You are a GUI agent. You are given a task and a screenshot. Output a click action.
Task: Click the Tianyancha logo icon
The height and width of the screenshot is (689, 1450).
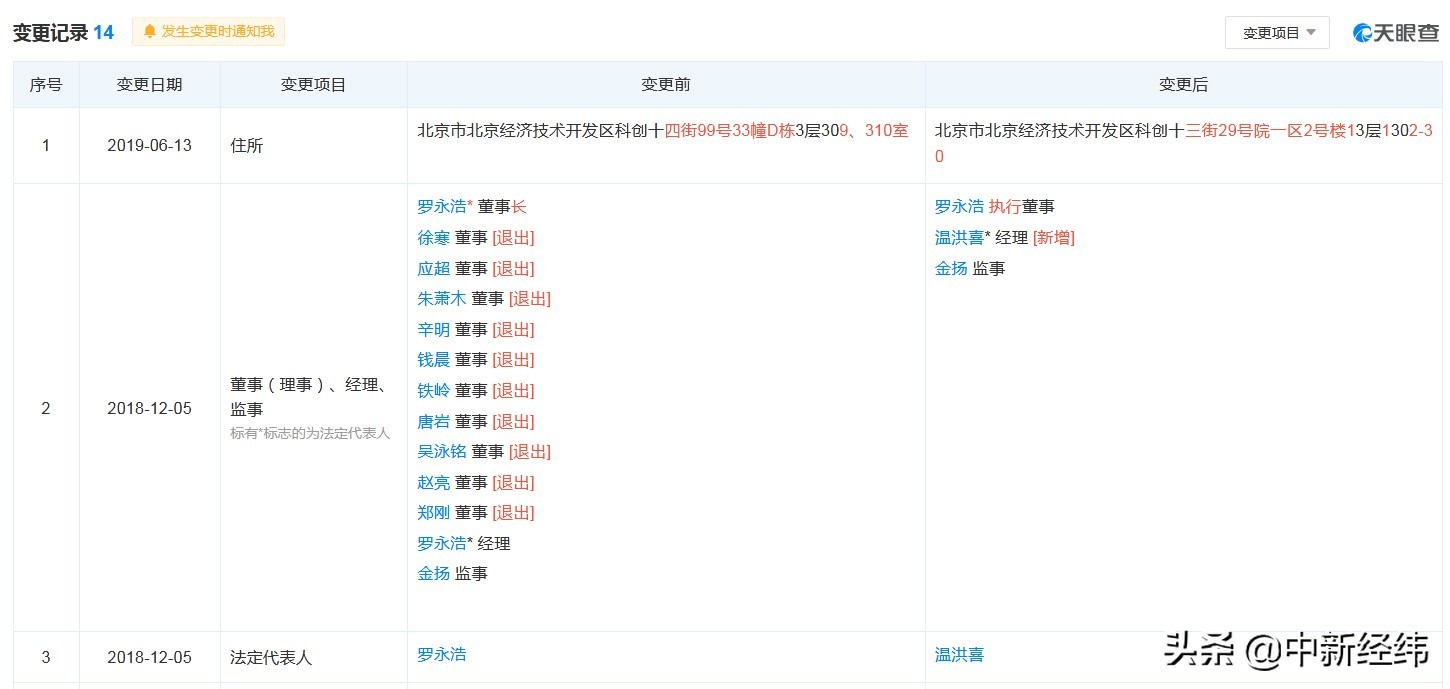(x=1362, y=33)
